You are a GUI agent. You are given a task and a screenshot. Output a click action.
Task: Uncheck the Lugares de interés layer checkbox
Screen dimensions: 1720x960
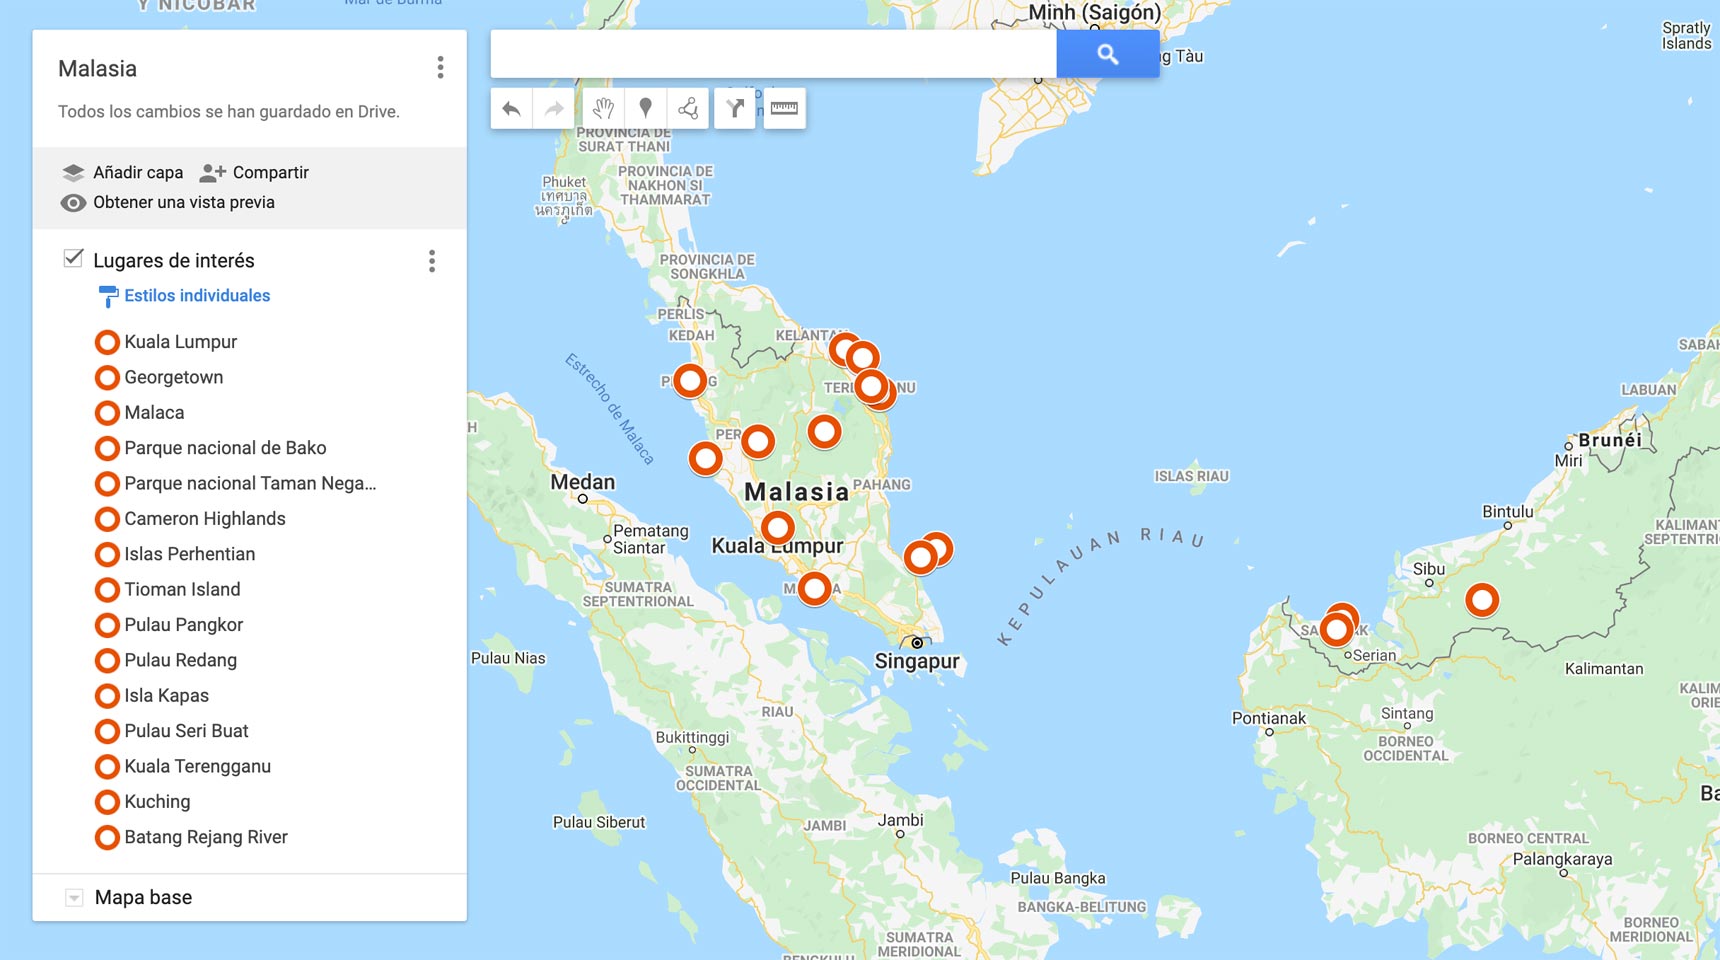pyautogui.click(x=73, y=259)
